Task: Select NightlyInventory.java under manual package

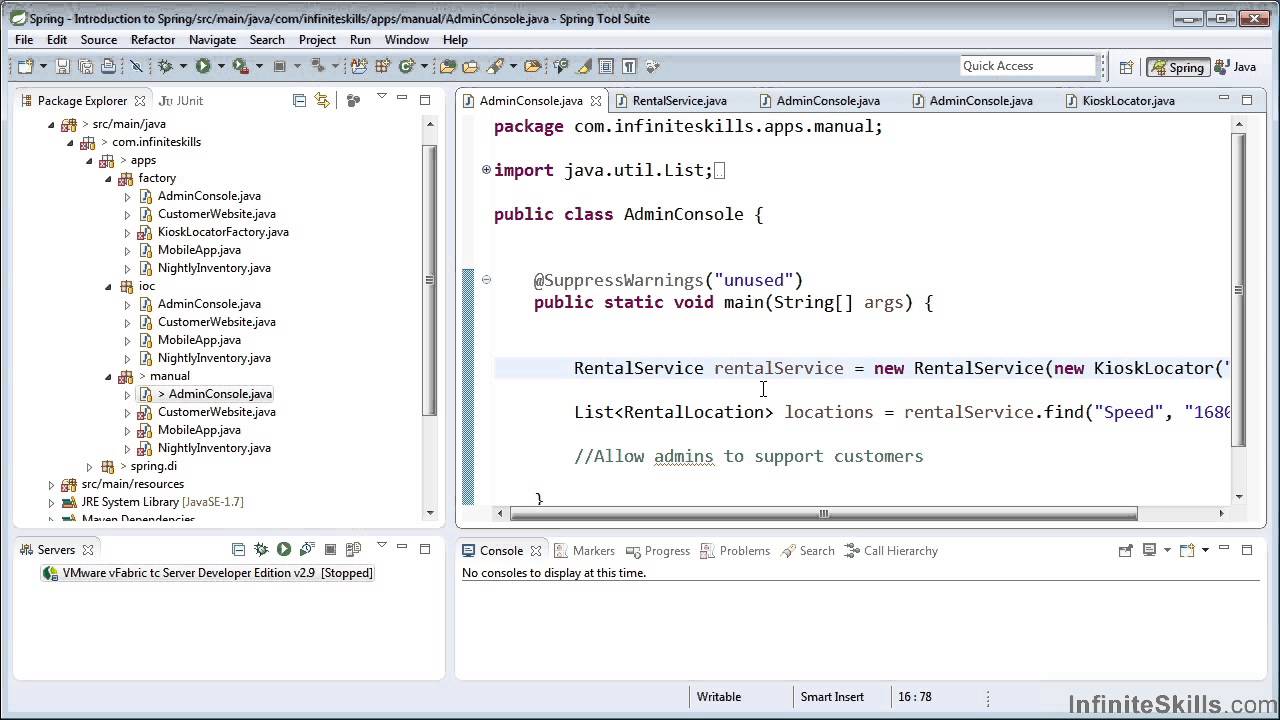Action: point(204,448)
